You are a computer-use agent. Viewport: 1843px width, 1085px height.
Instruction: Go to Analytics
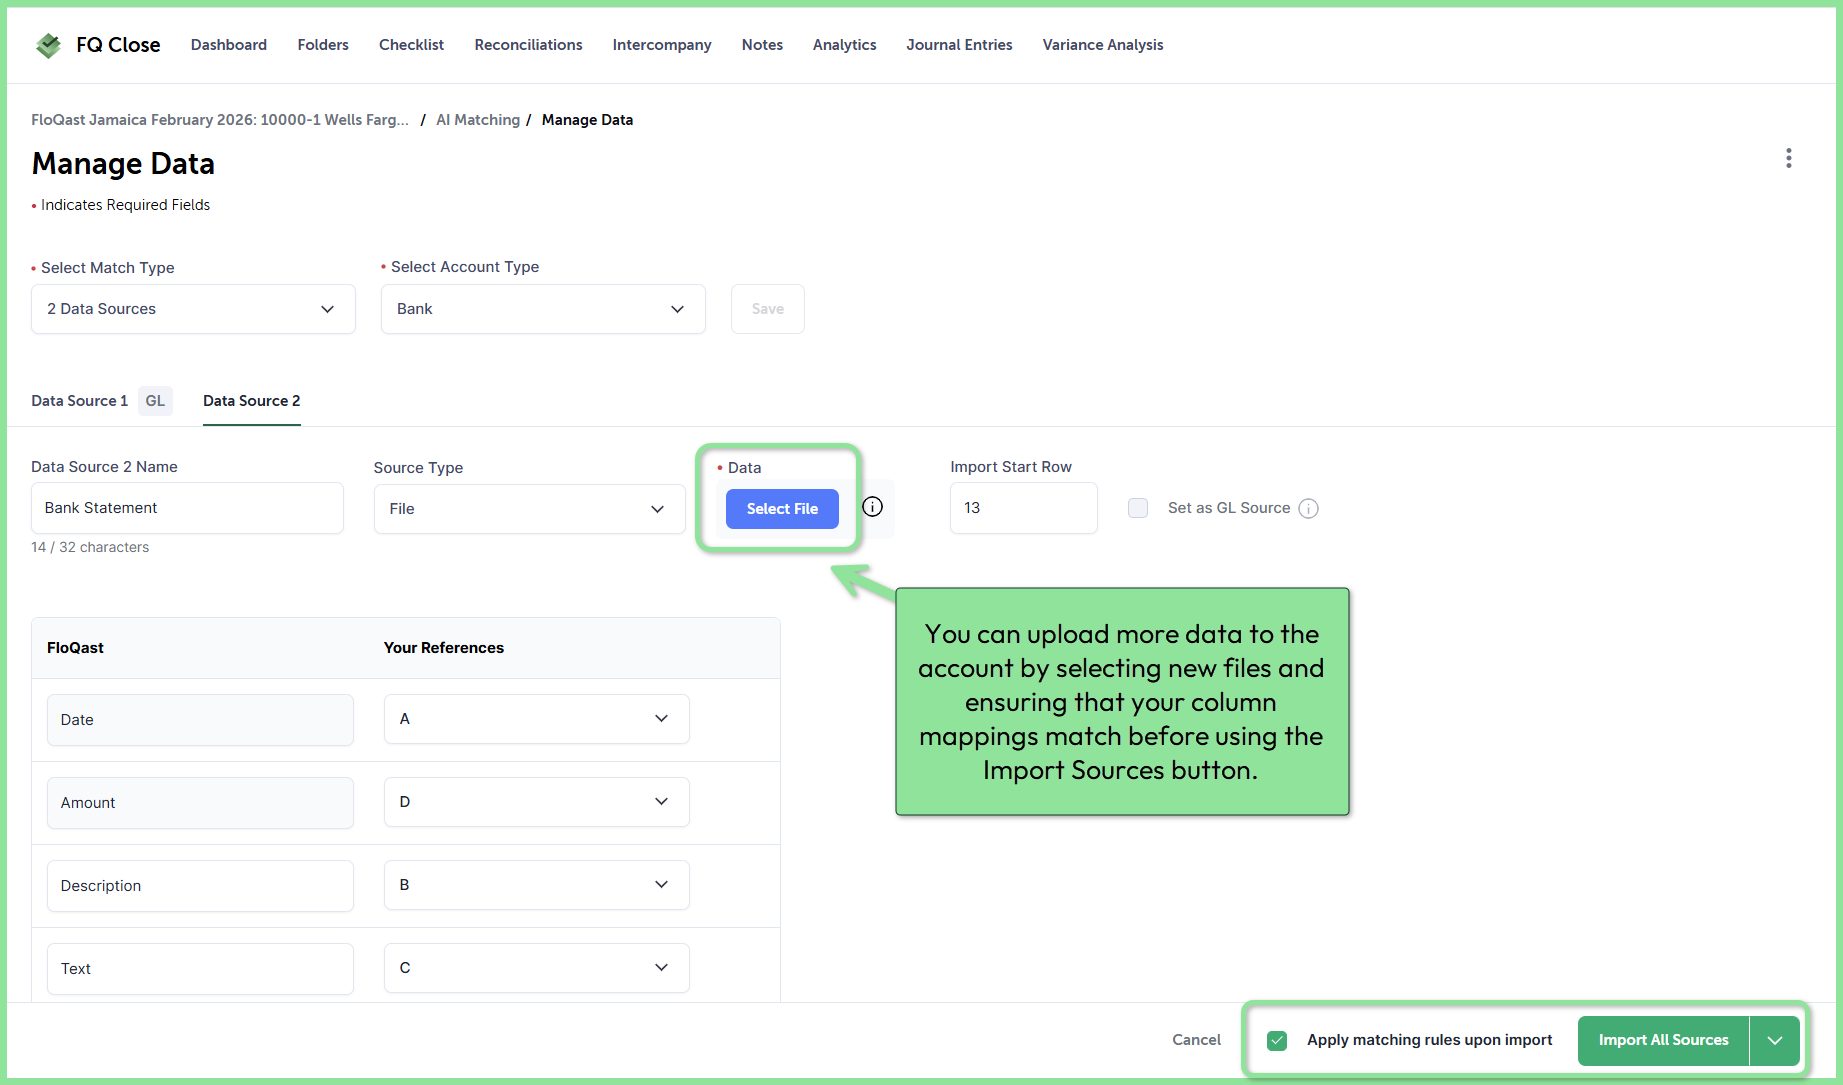(x=844, y=45)
